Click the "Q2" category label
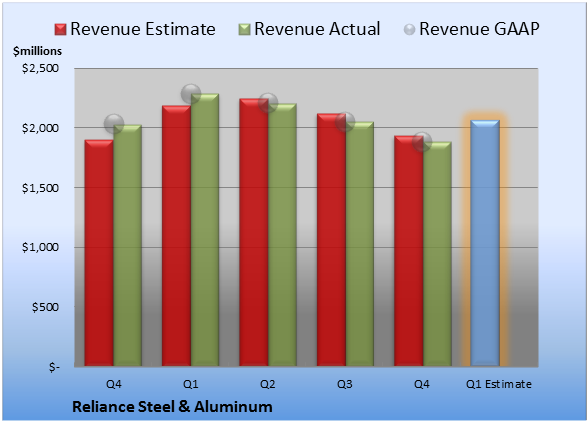This screenshot has height=422, width=588. [268, 384]
